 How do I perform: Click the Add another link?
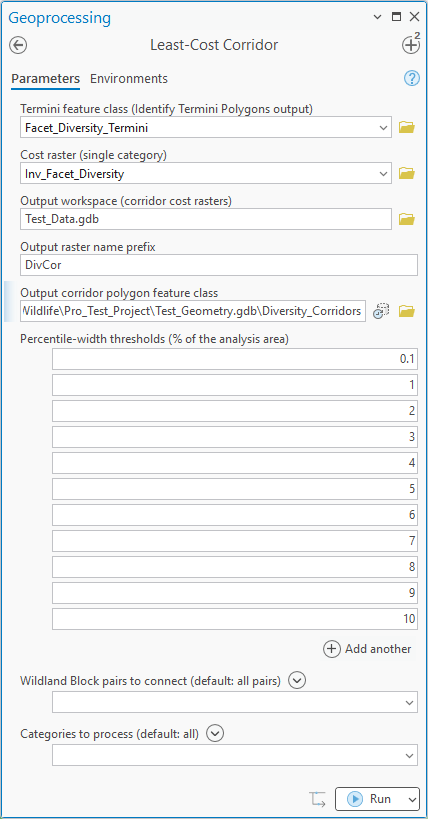pos(378,649)
